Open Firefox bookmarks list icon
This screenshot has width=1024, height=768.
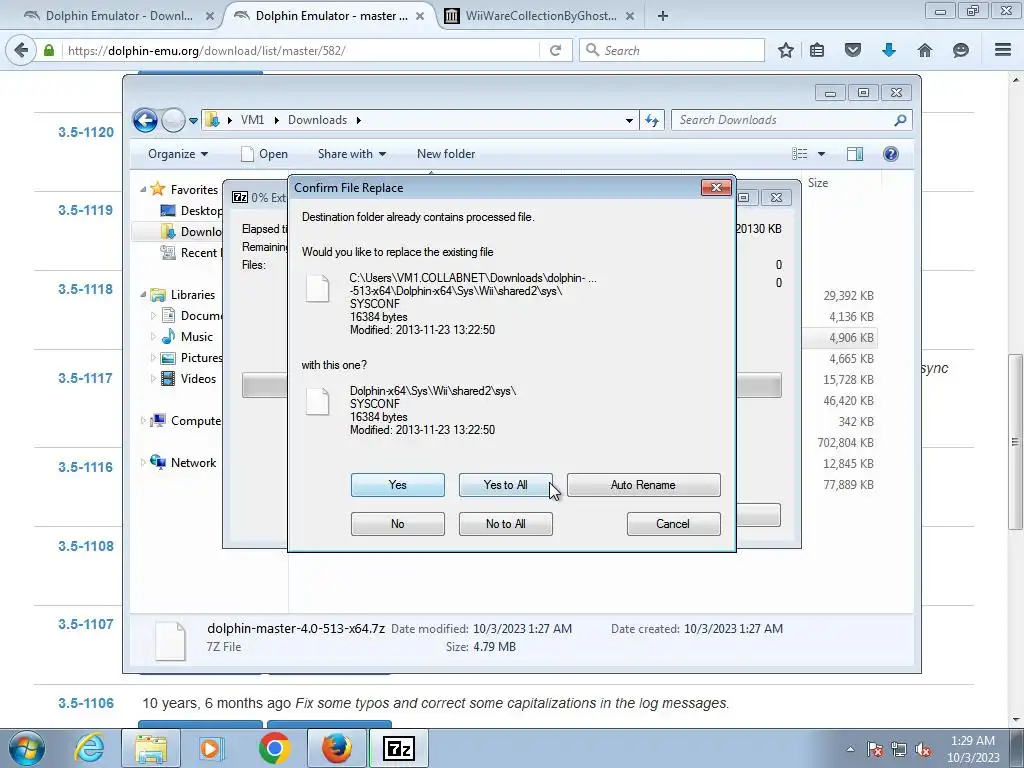click(x=817, y=50)
